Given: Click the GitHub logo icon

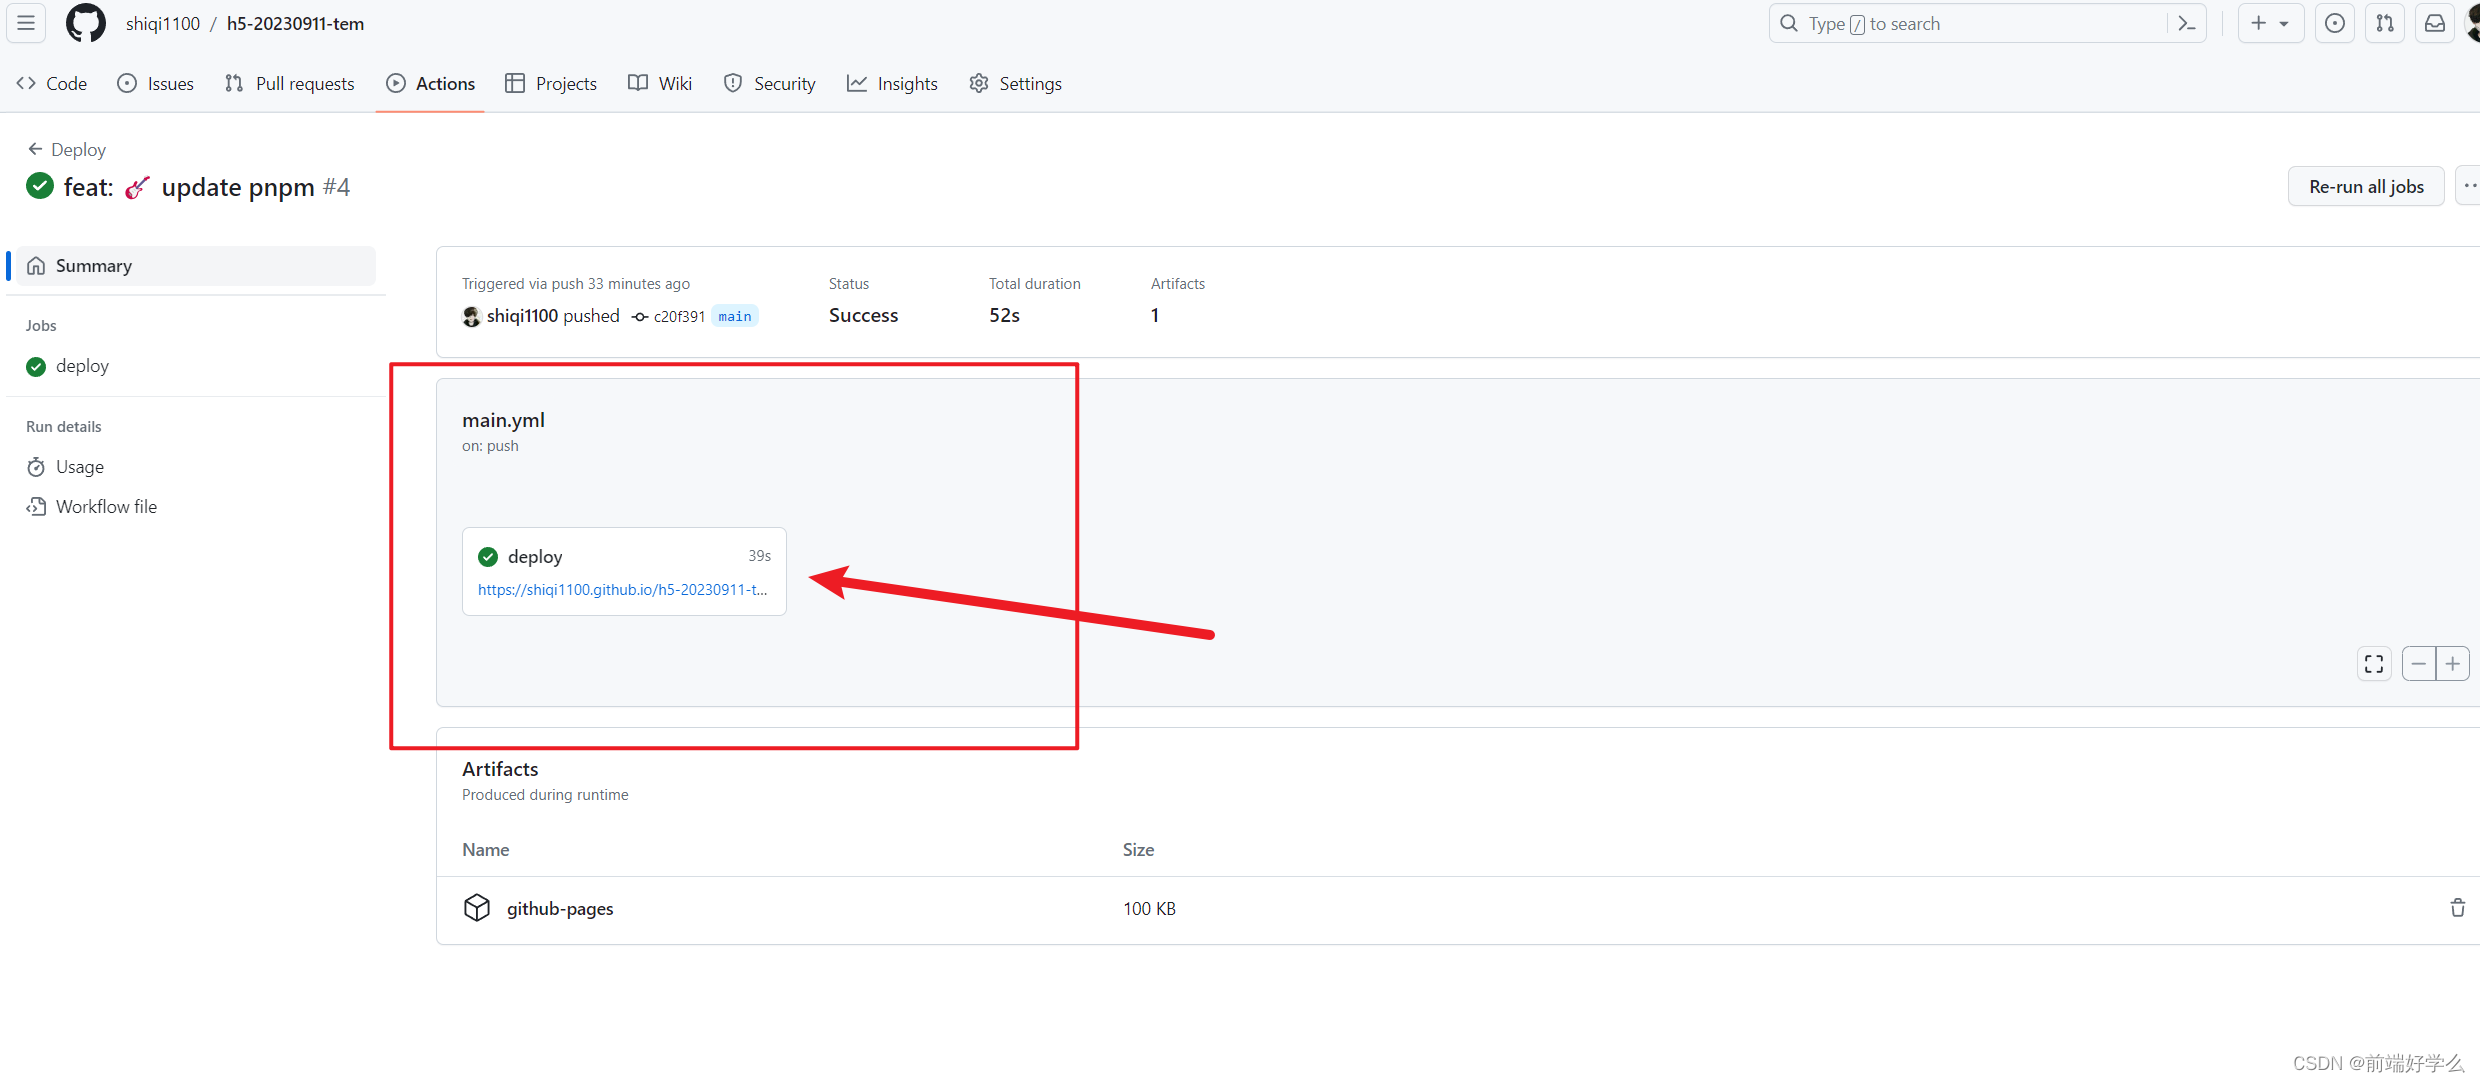Looking at the screenshot, I should pyautogui.click(x=85, y=23).
